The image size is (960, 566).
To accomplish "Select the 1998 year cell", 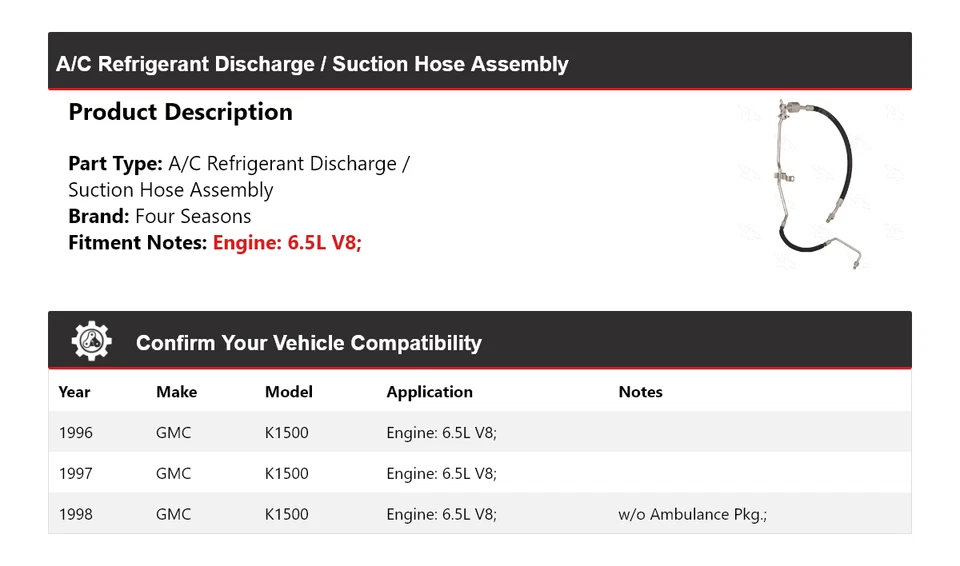I will coord(76,514).
